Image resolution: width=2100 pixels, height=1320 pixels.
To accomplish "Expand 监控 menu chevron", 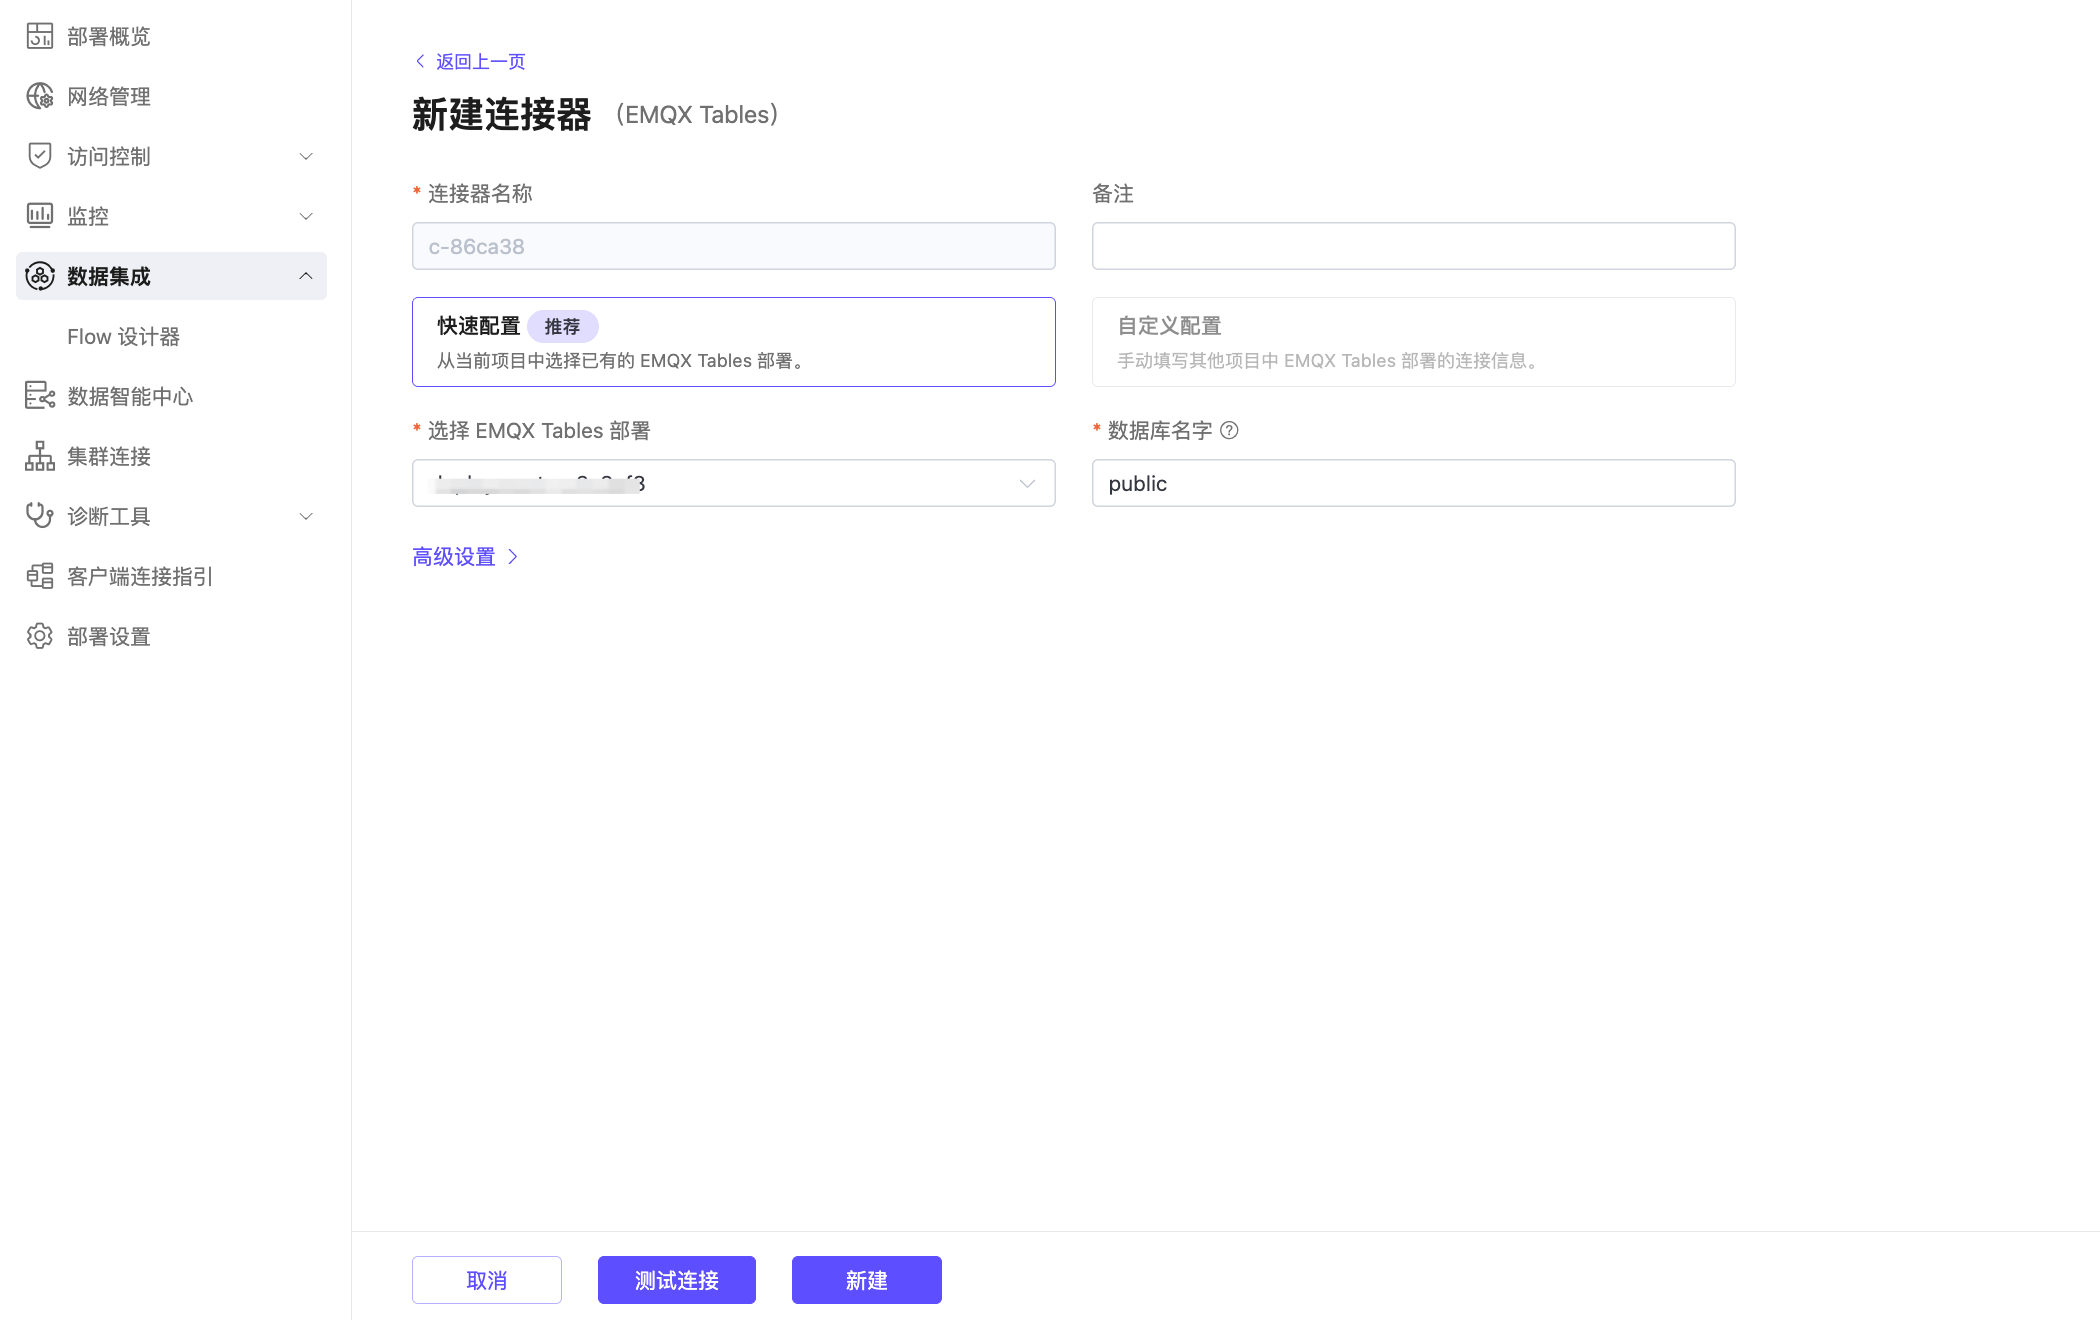I will 306,216.
